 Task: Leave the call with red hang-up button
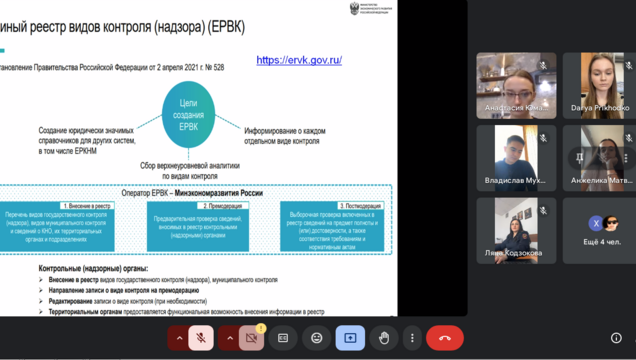445,338
